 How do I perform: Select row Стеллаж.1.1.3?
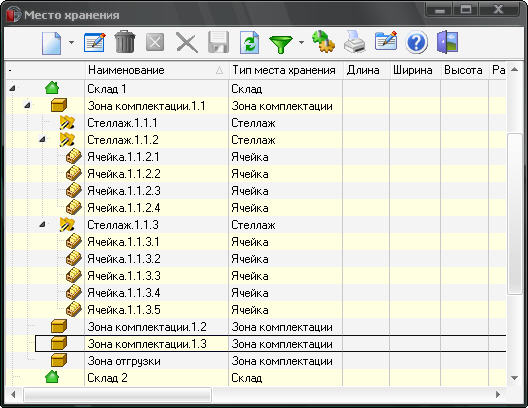click(x=256, y=225)
